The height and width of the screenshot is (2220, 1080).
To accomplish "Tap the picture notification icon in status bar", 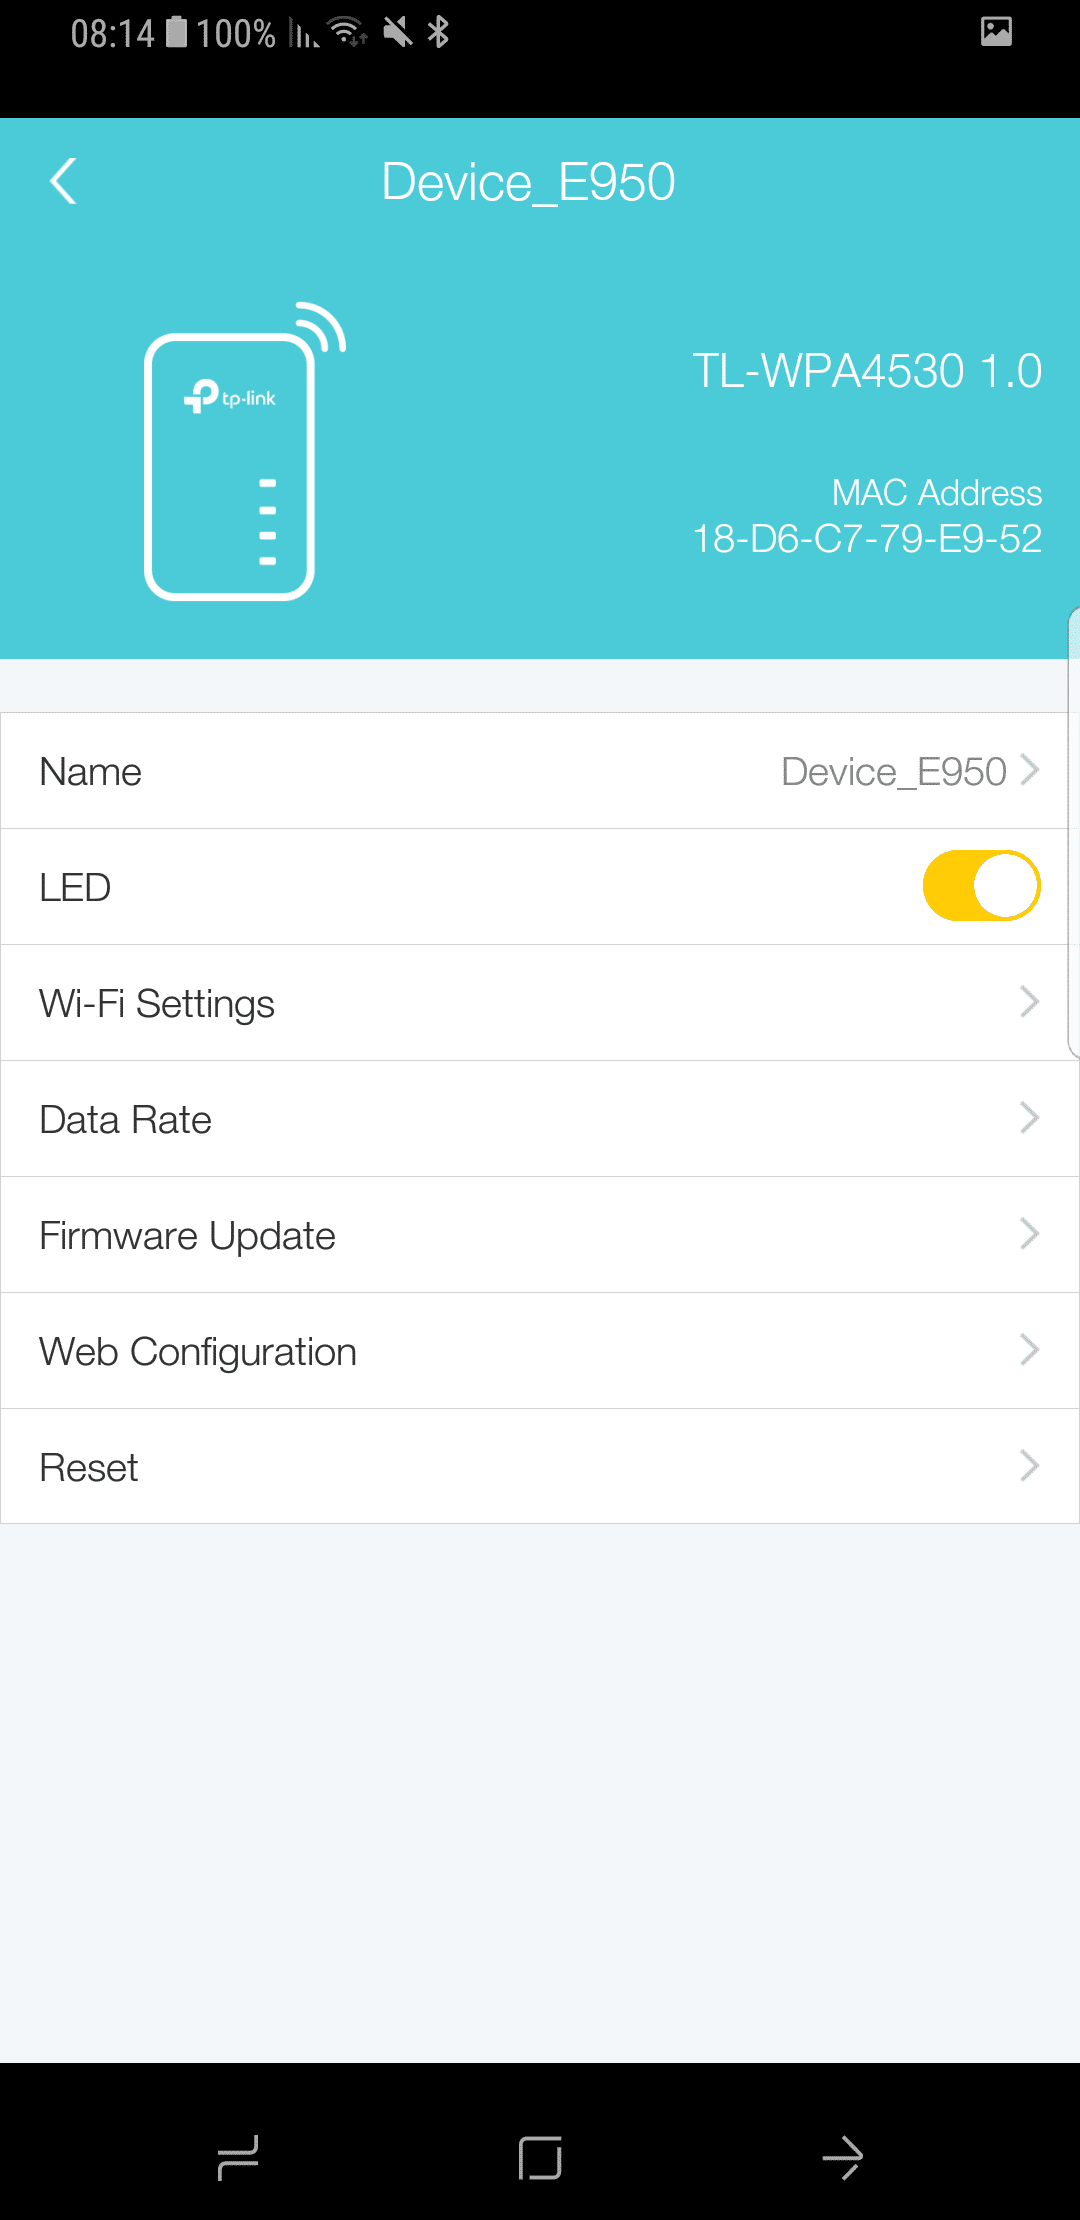I will click(x=996, y=31).
